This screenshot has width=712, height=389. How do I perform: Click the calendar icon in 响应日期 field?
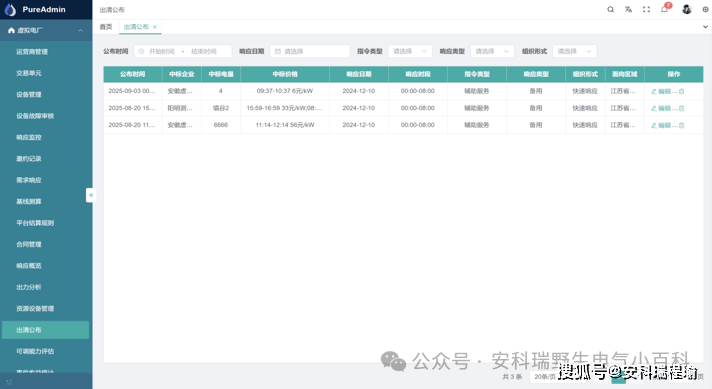[277, 52]
